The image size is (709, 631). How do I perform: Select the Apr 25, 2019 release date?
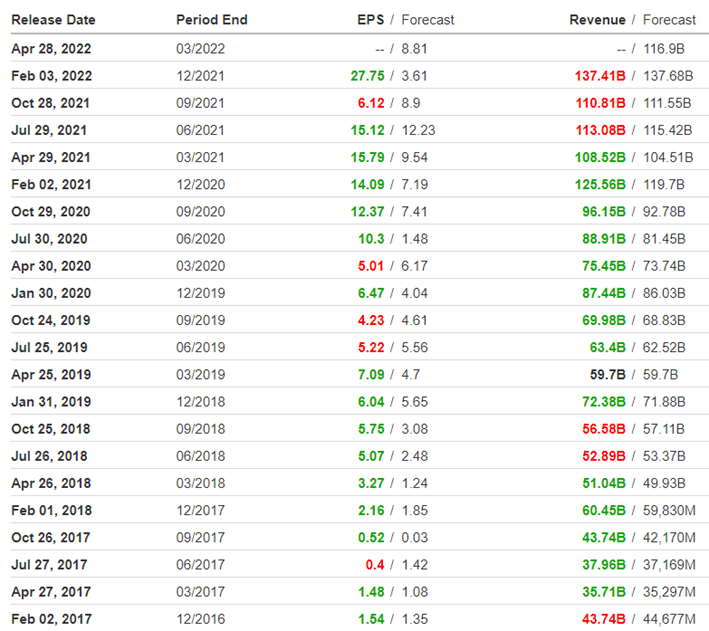pos(51,375)
